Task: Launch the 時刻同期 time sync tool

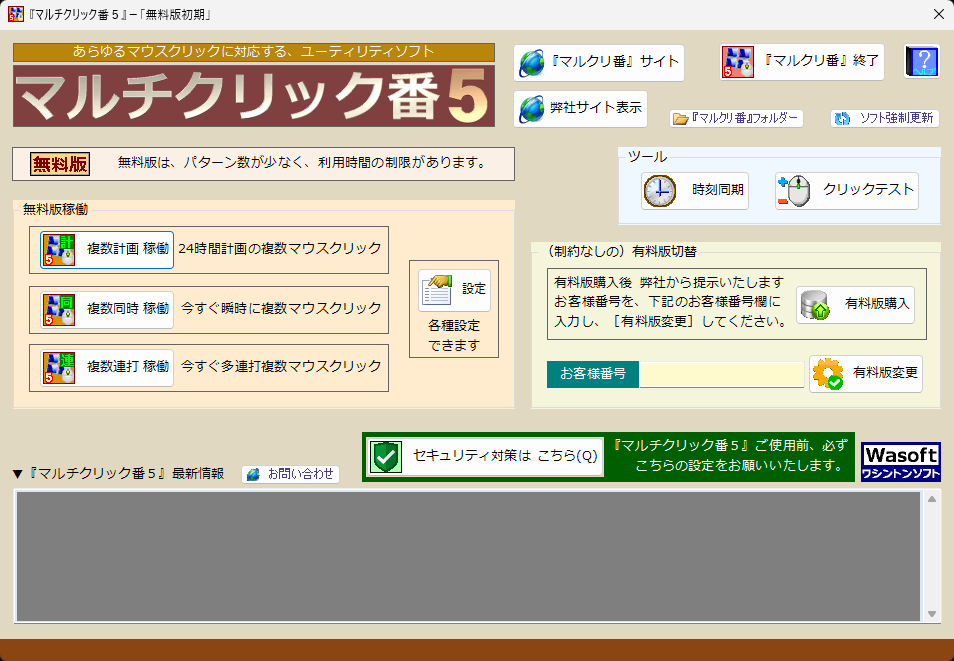Action: tap(695, 191)
